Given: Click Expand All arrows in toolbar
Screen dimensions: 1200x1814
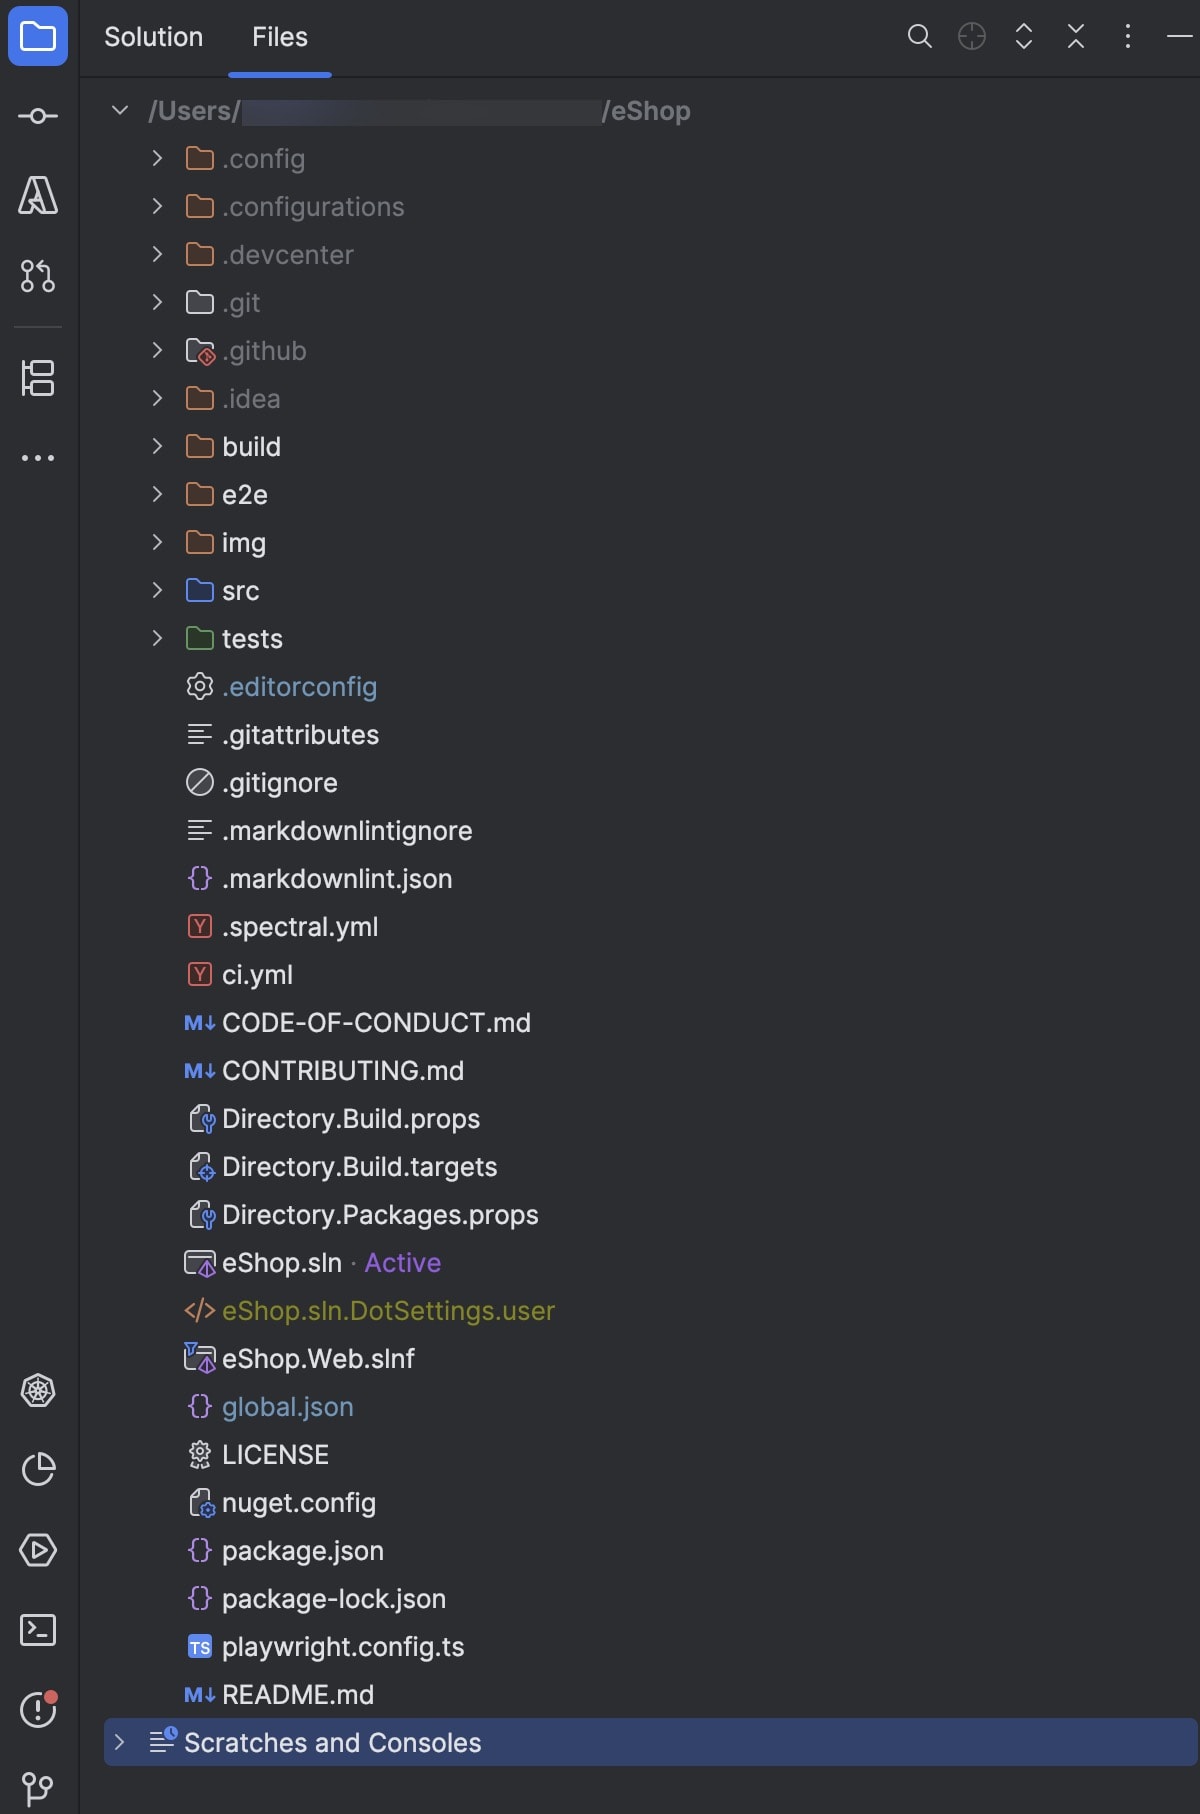Looking at the screenshot, I should (x=1023, y=37).
